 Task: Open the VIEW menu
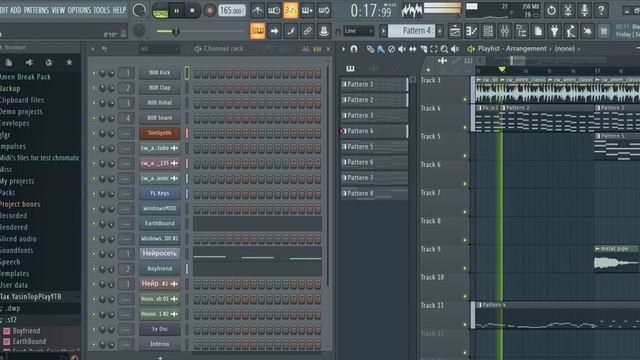coord(58,10)
